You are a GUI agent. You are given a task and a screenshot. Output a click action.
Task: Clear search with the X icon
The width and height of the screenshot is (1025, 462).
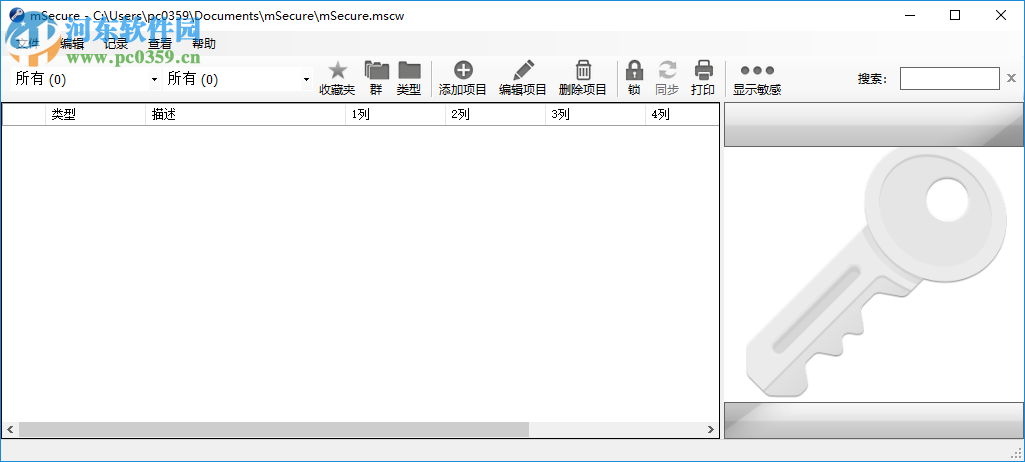pyautogui.click(x=1011, y=79)
